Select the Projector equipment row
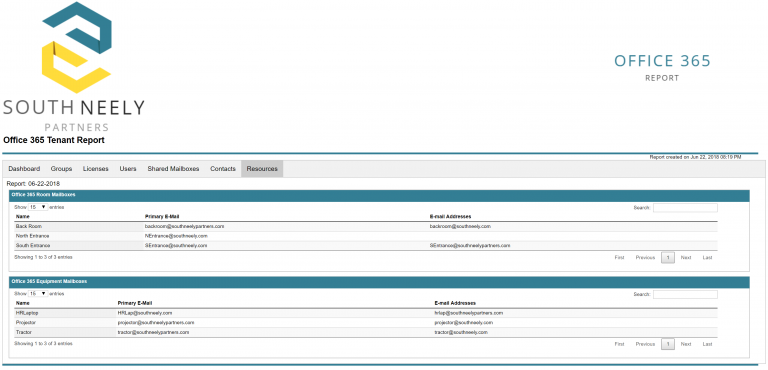Screen dimensions: 768x370 [366, 322]
